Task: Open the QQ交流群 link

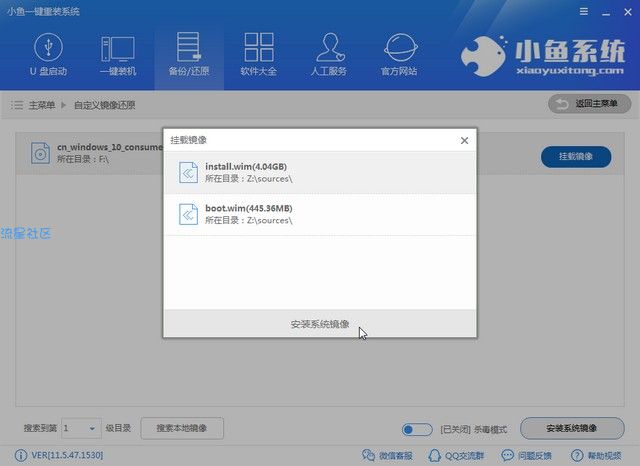Action: click(456, 455)
